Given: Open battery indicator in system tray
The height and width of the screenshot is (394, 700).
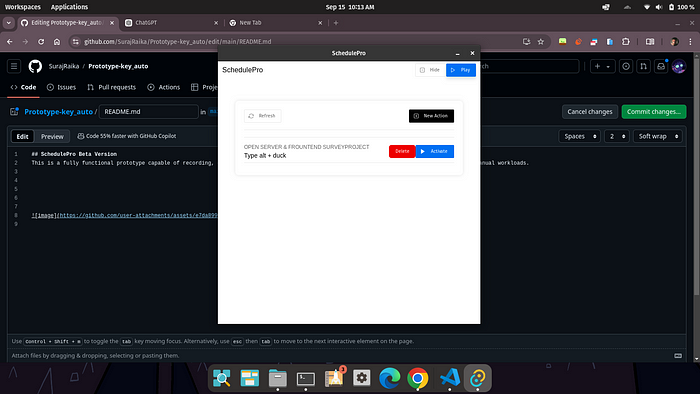Looking at the screenshot, I should pos(681,7).
